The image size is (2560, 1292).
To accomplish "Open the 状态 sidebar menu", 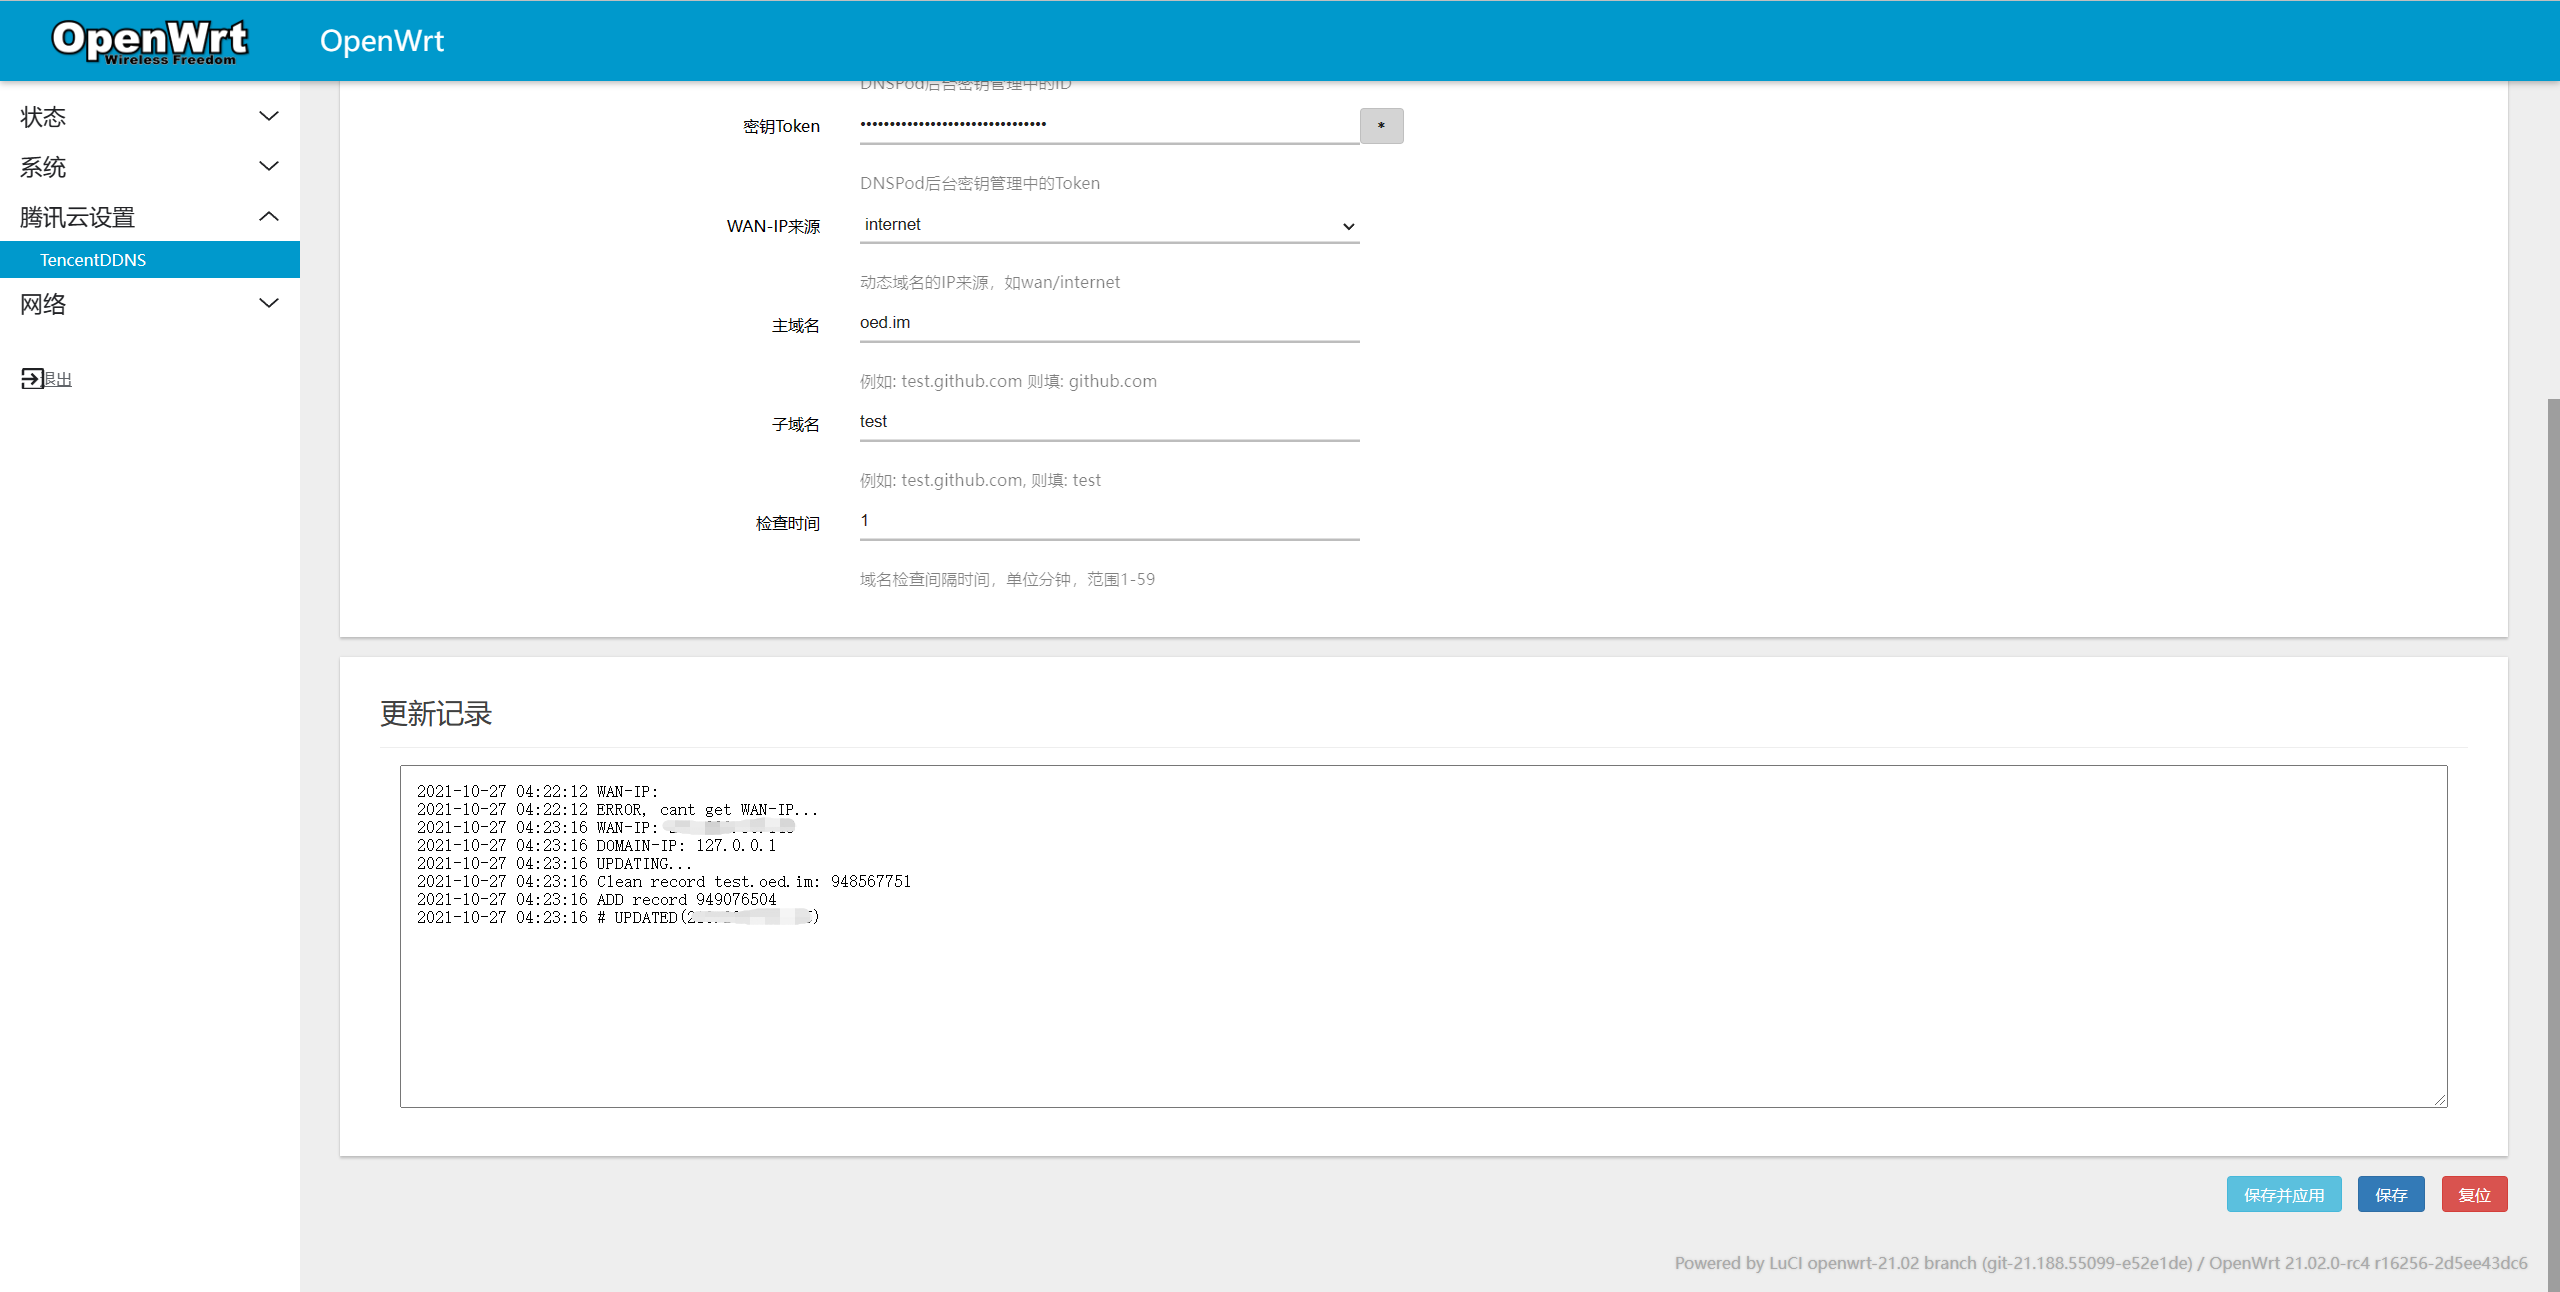I will [x=150, y=117].
